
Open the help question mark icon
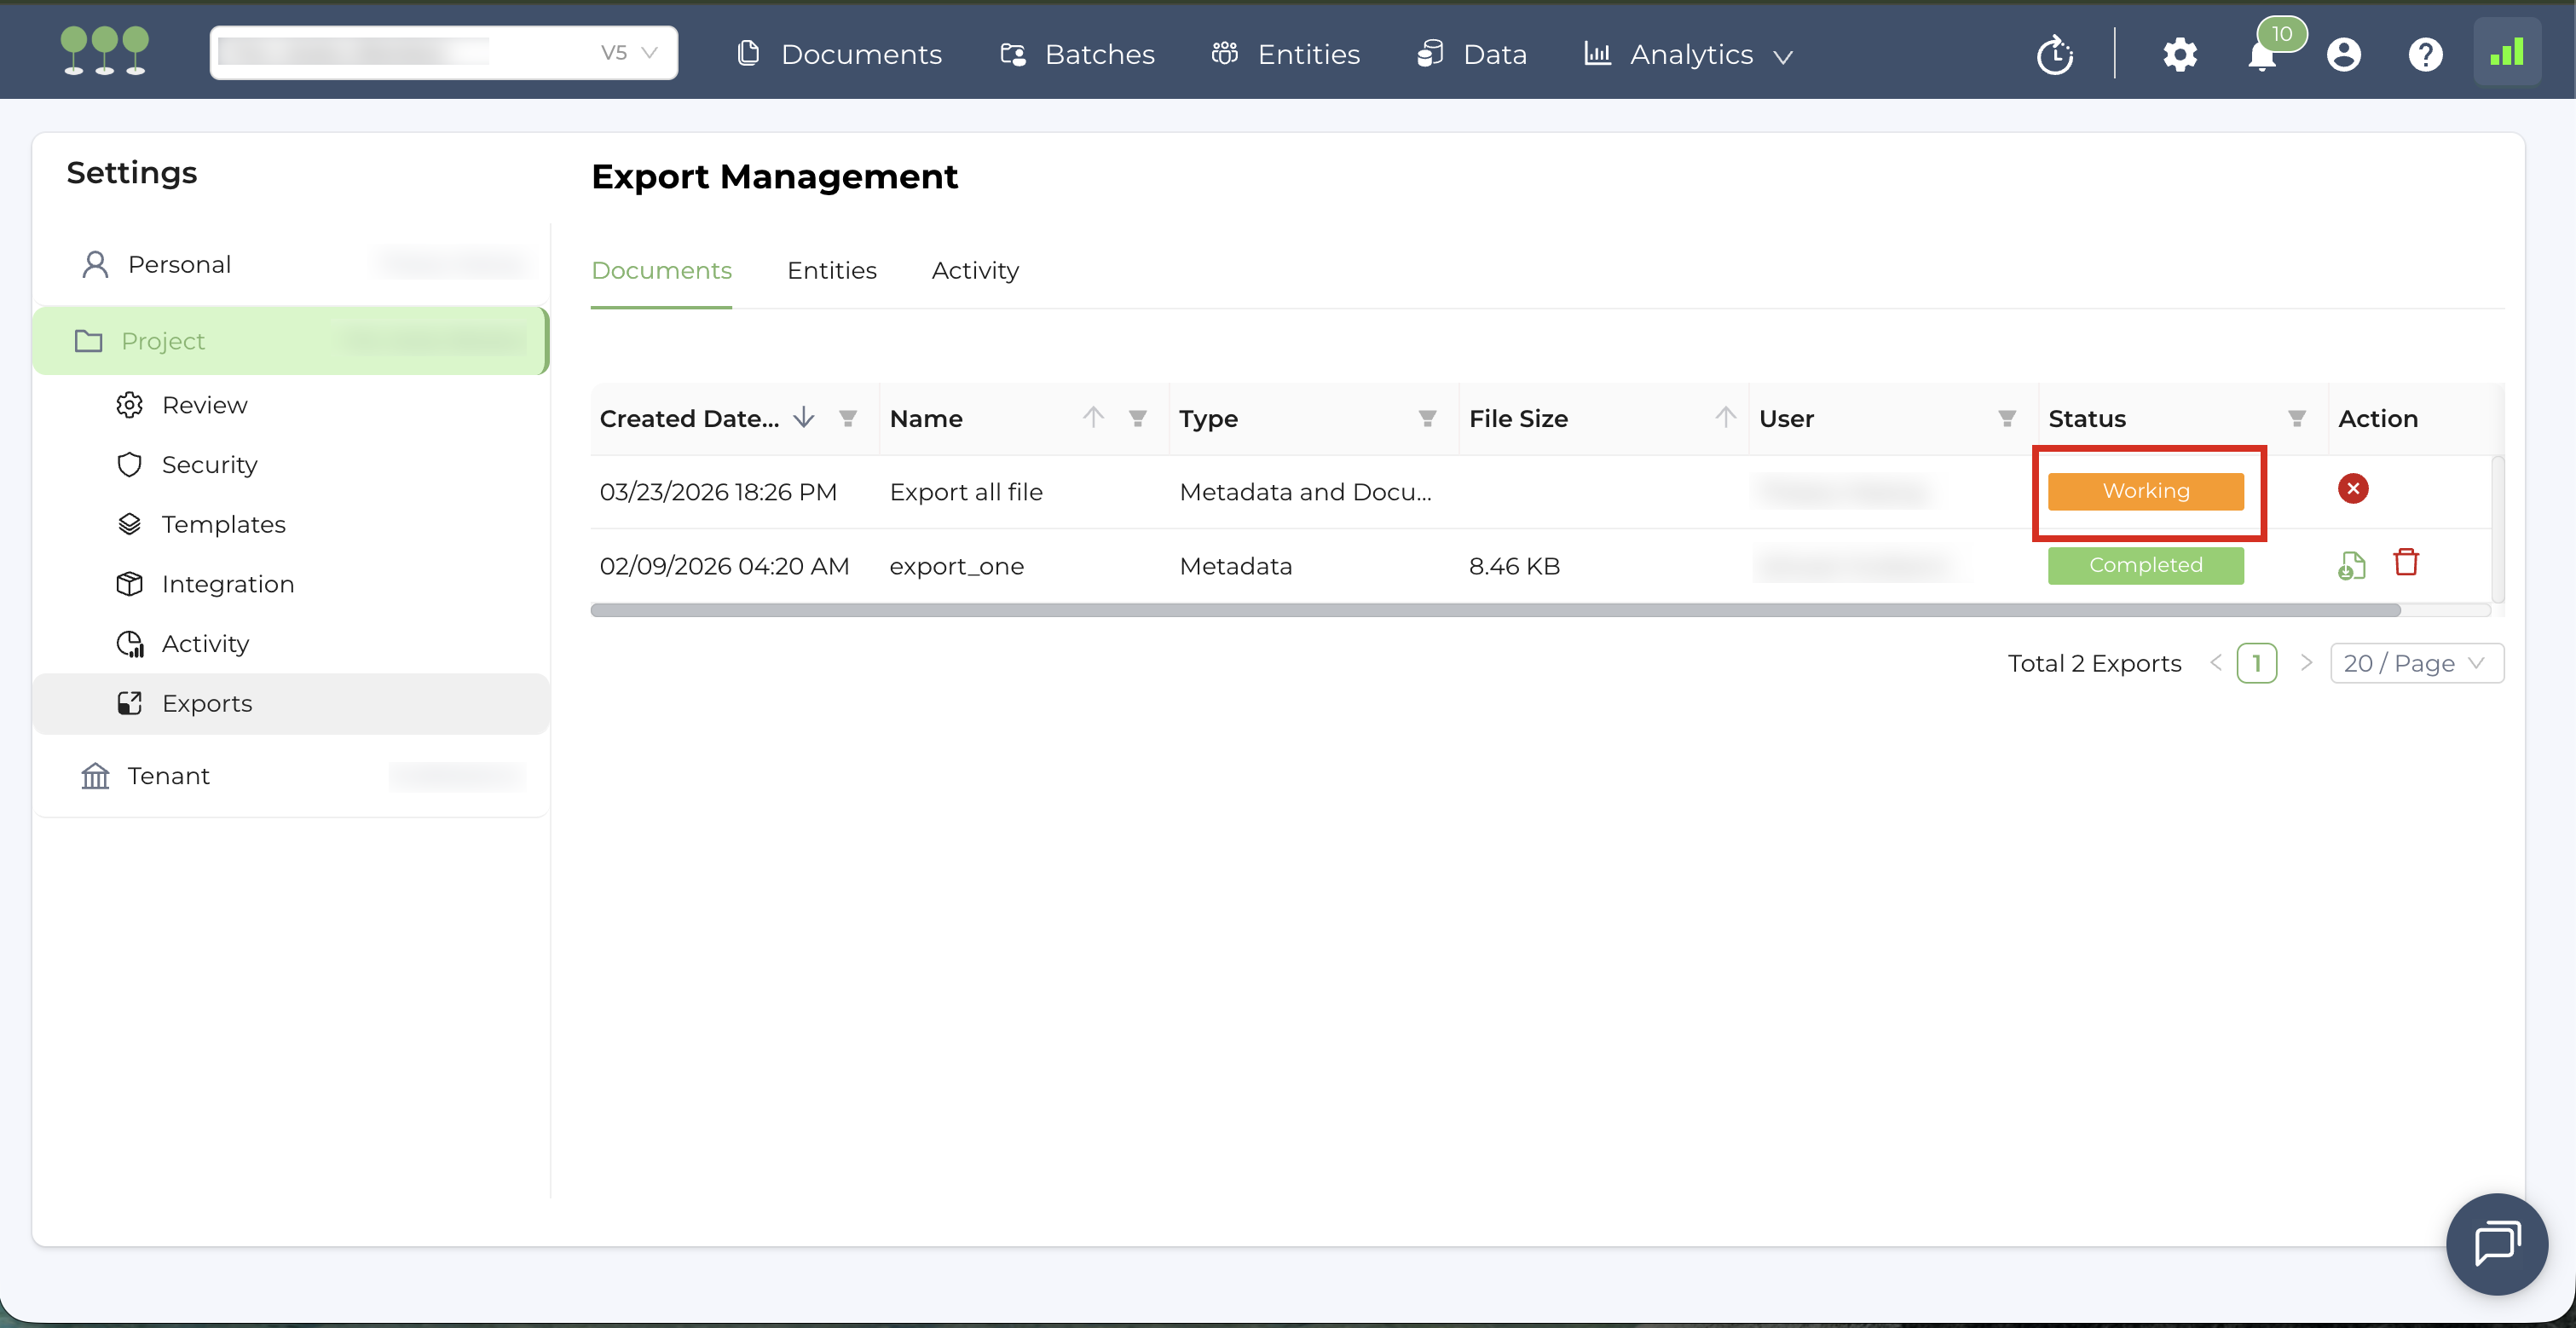[x=2424, y=55]
